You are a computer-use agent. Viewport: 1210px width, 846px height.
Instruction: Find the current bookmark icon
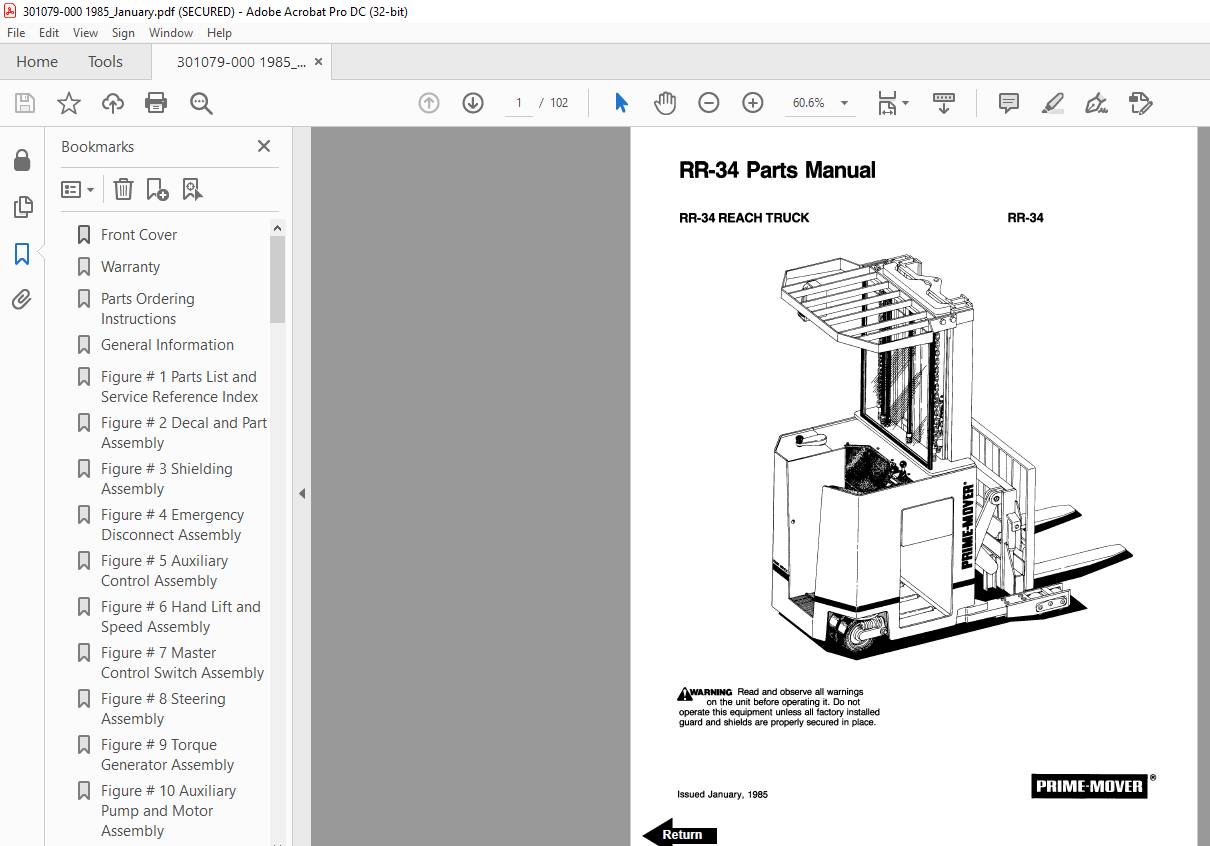[192, 189]
